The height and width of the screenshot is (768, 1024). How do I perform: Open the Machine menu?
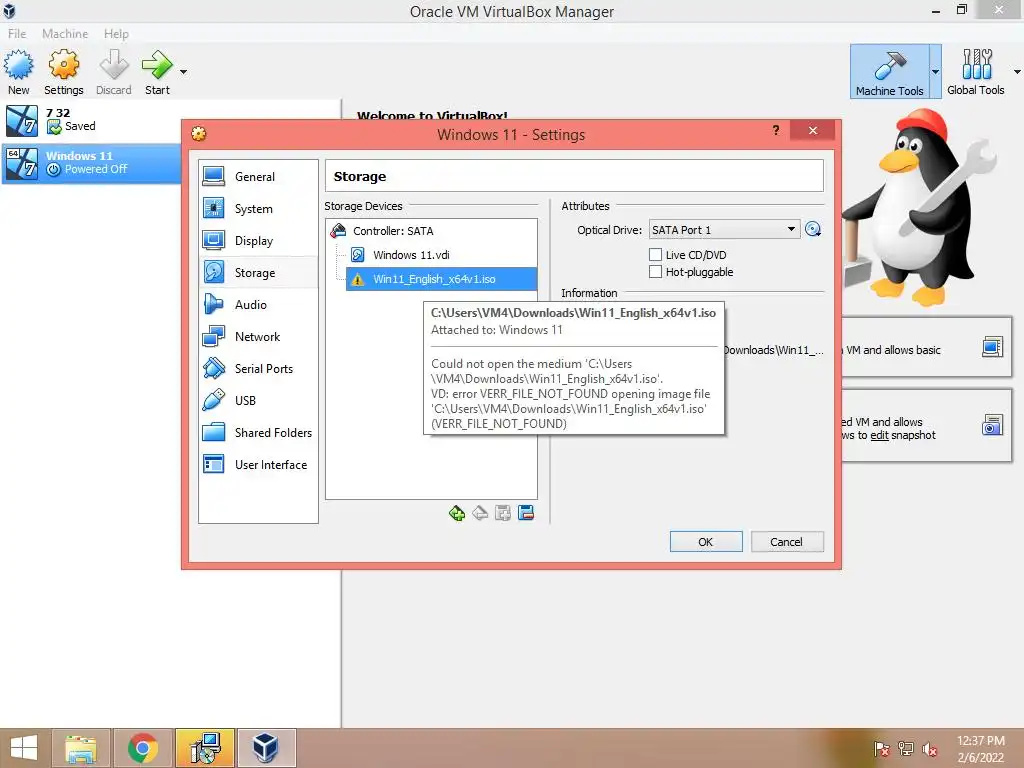pyautogui.click(x=65, y=33)
